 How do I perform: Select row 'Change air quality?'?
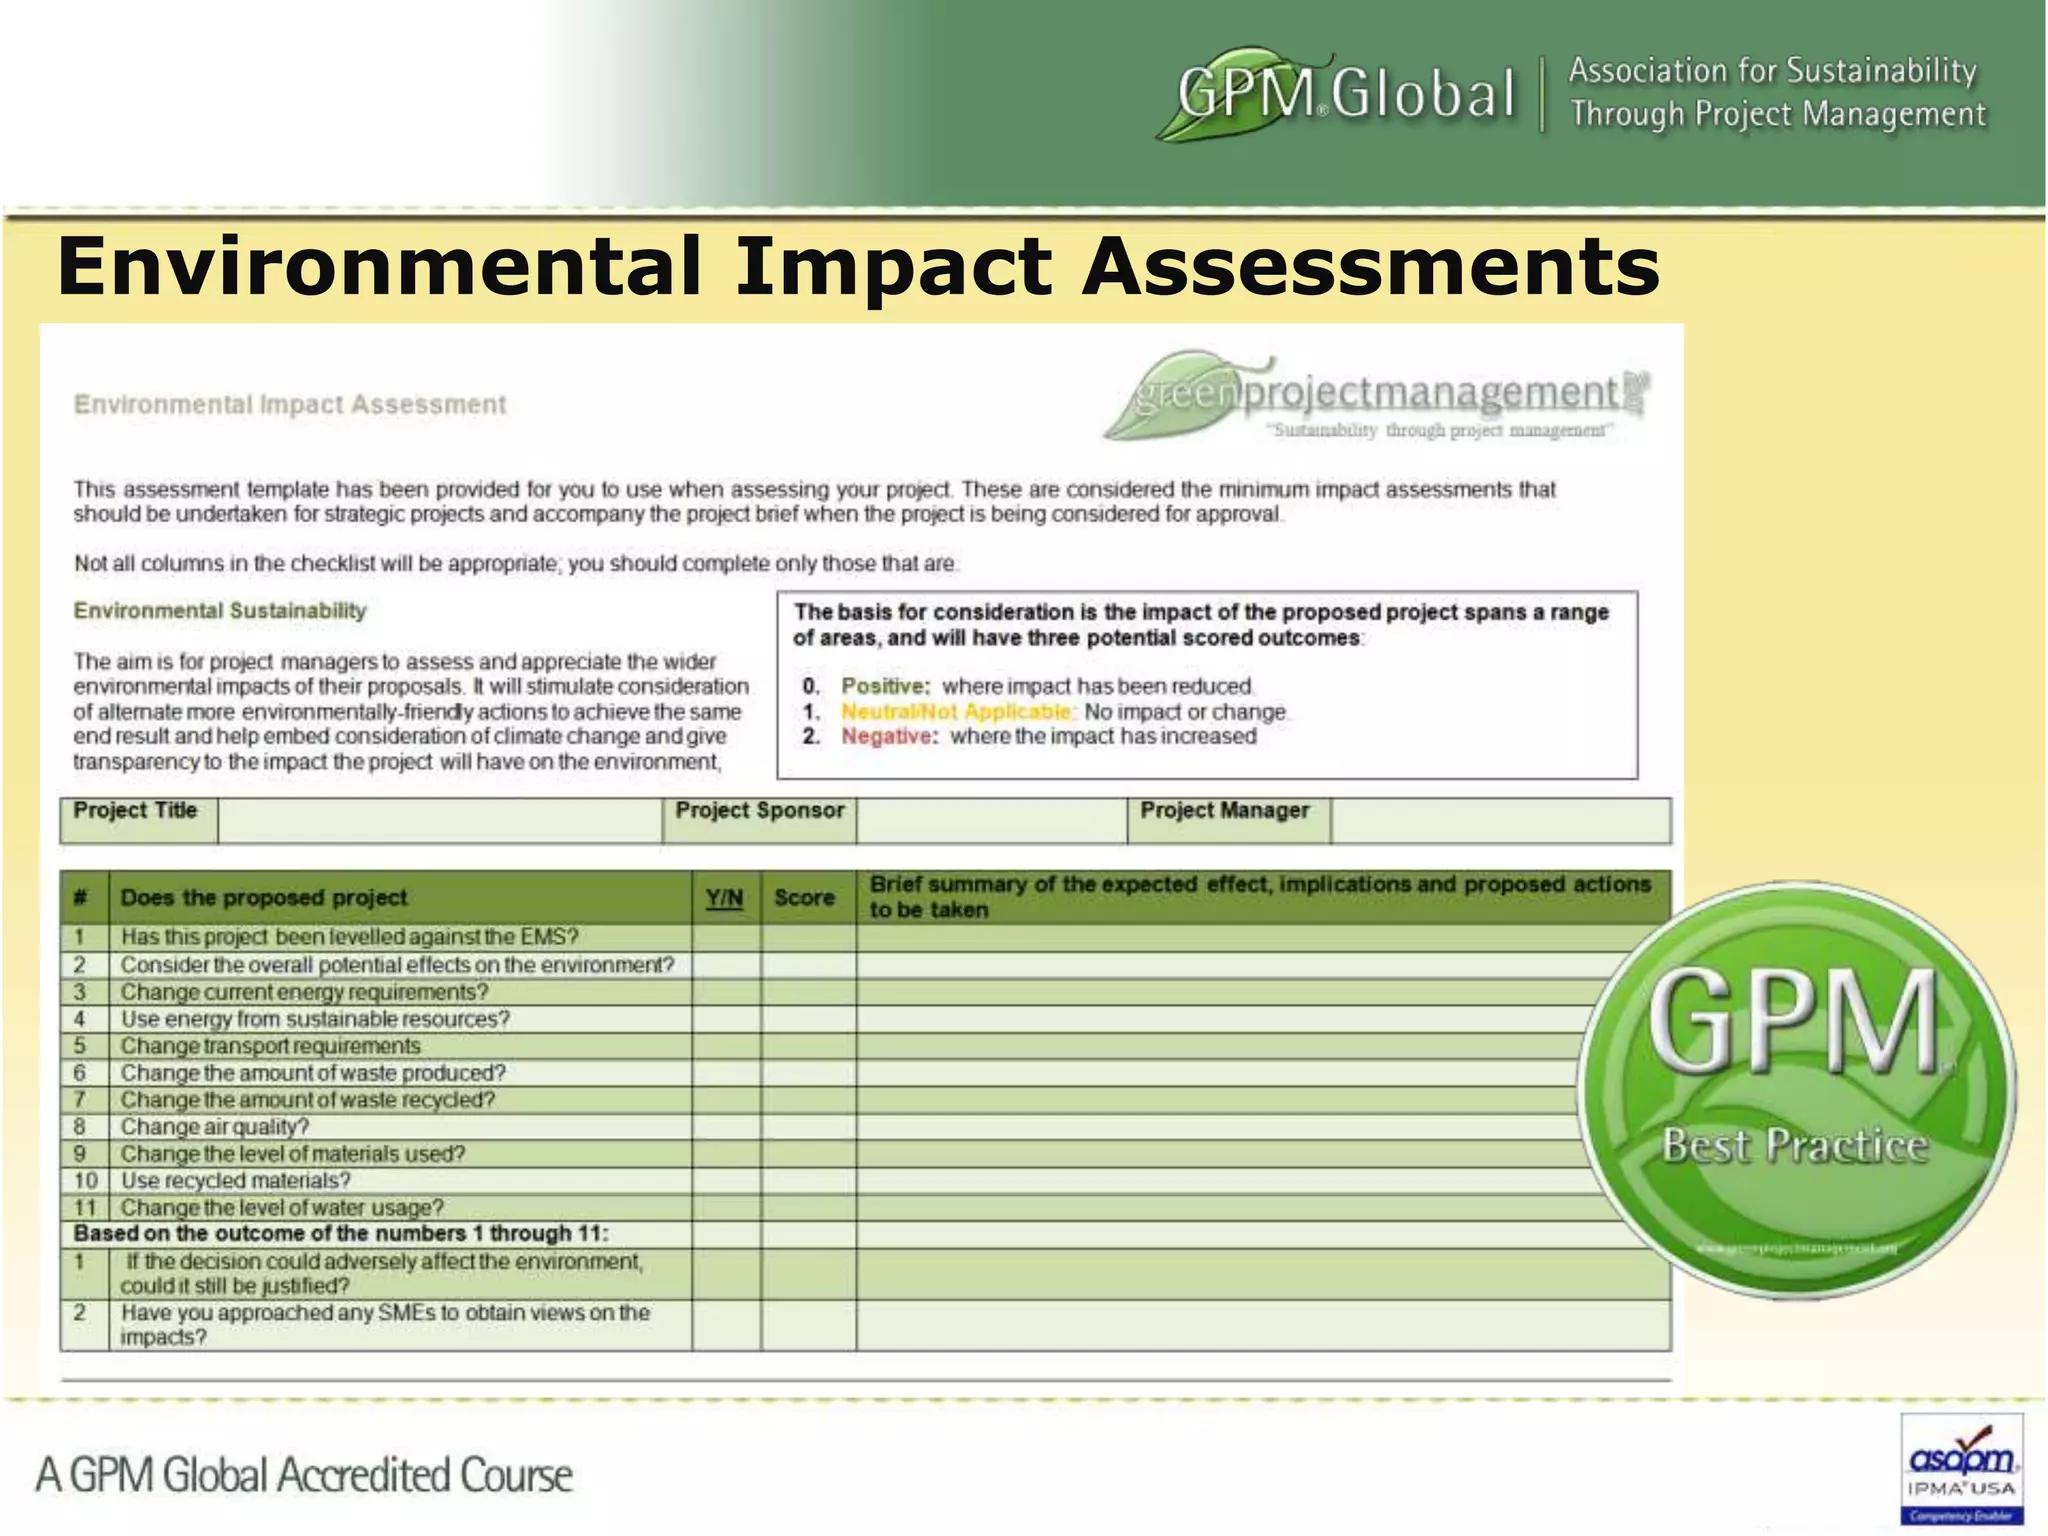click(865, 1127)
